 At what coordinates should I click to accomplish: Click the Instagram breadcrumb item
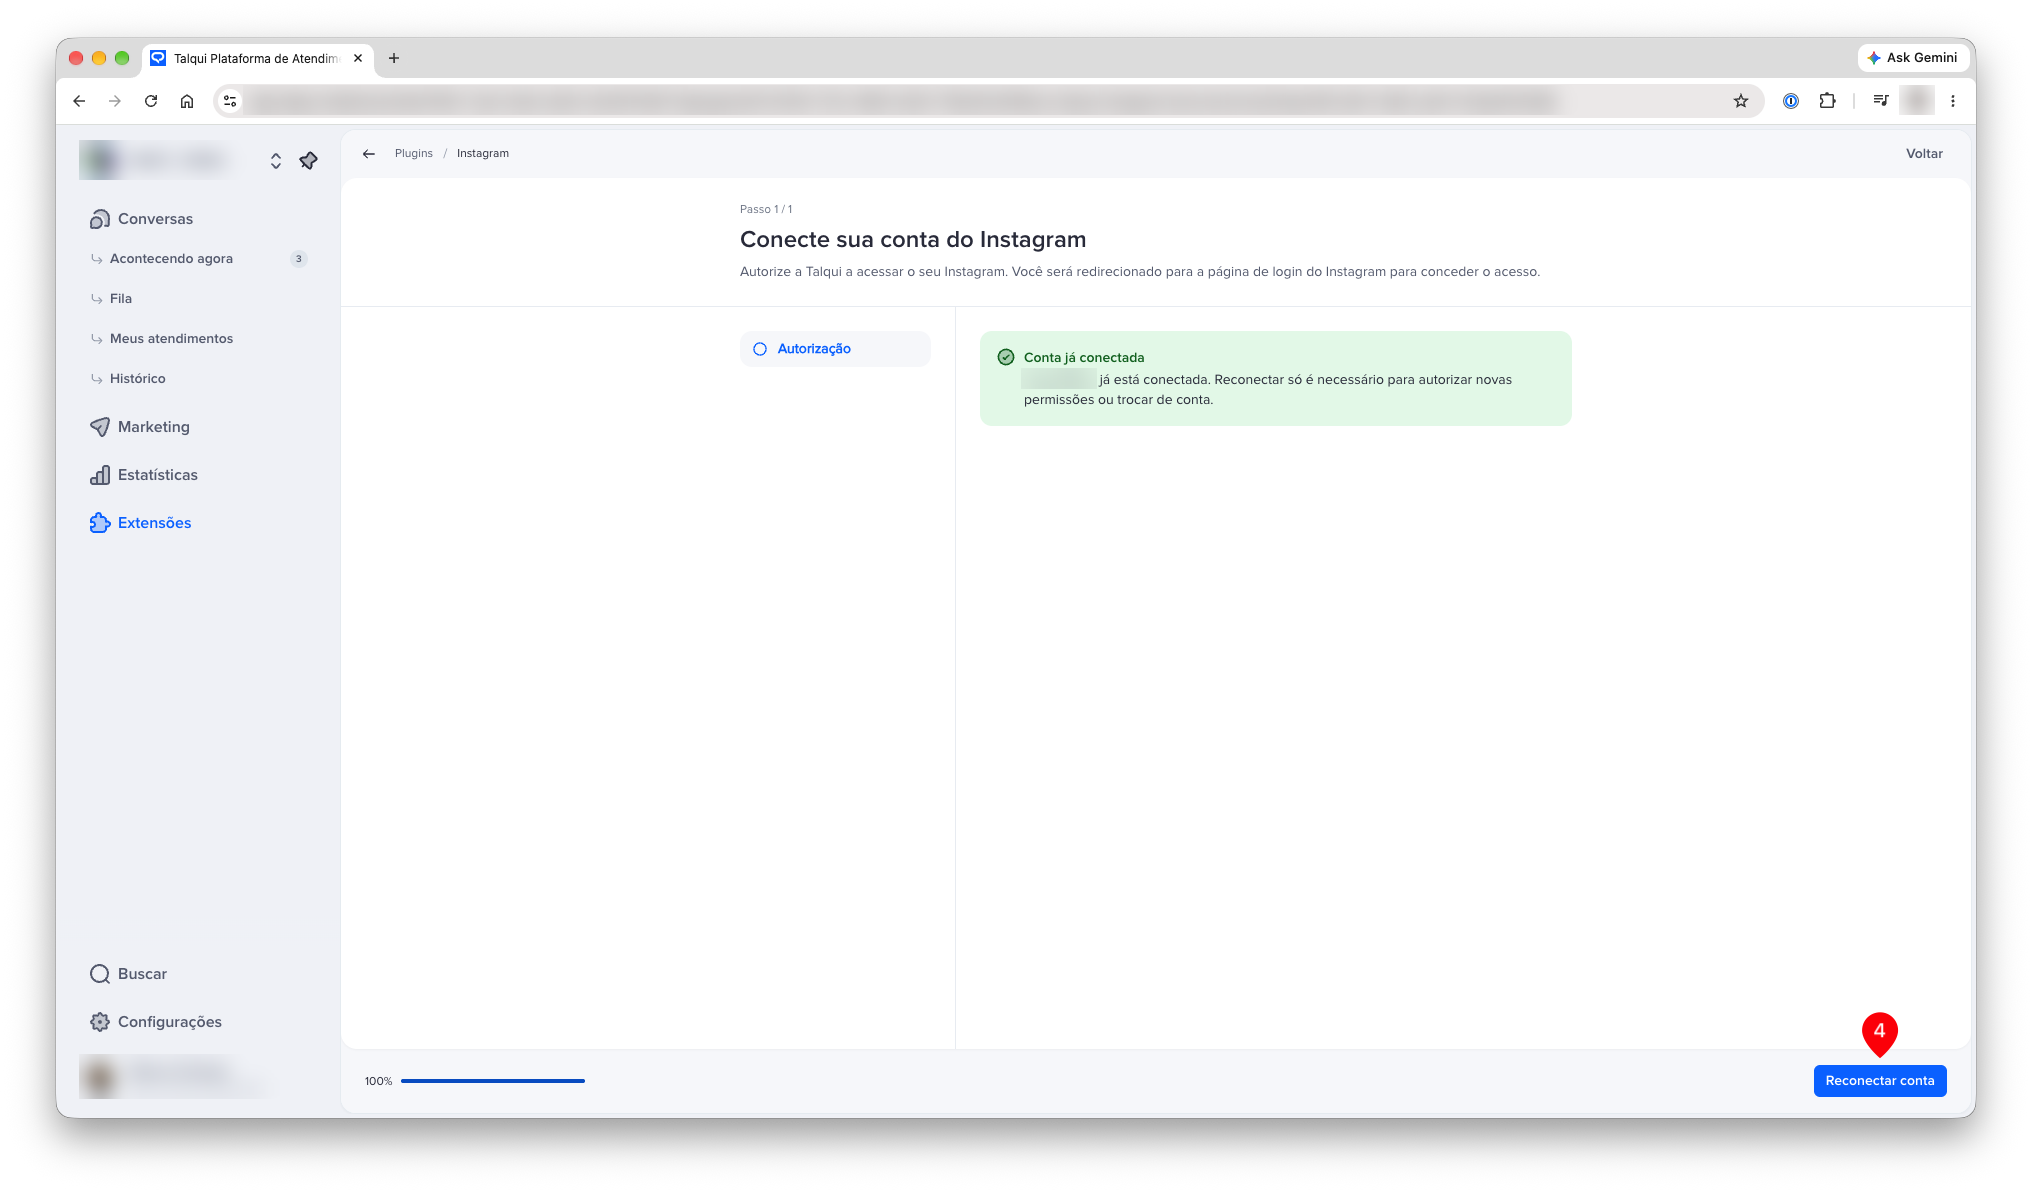pos(483,153)
